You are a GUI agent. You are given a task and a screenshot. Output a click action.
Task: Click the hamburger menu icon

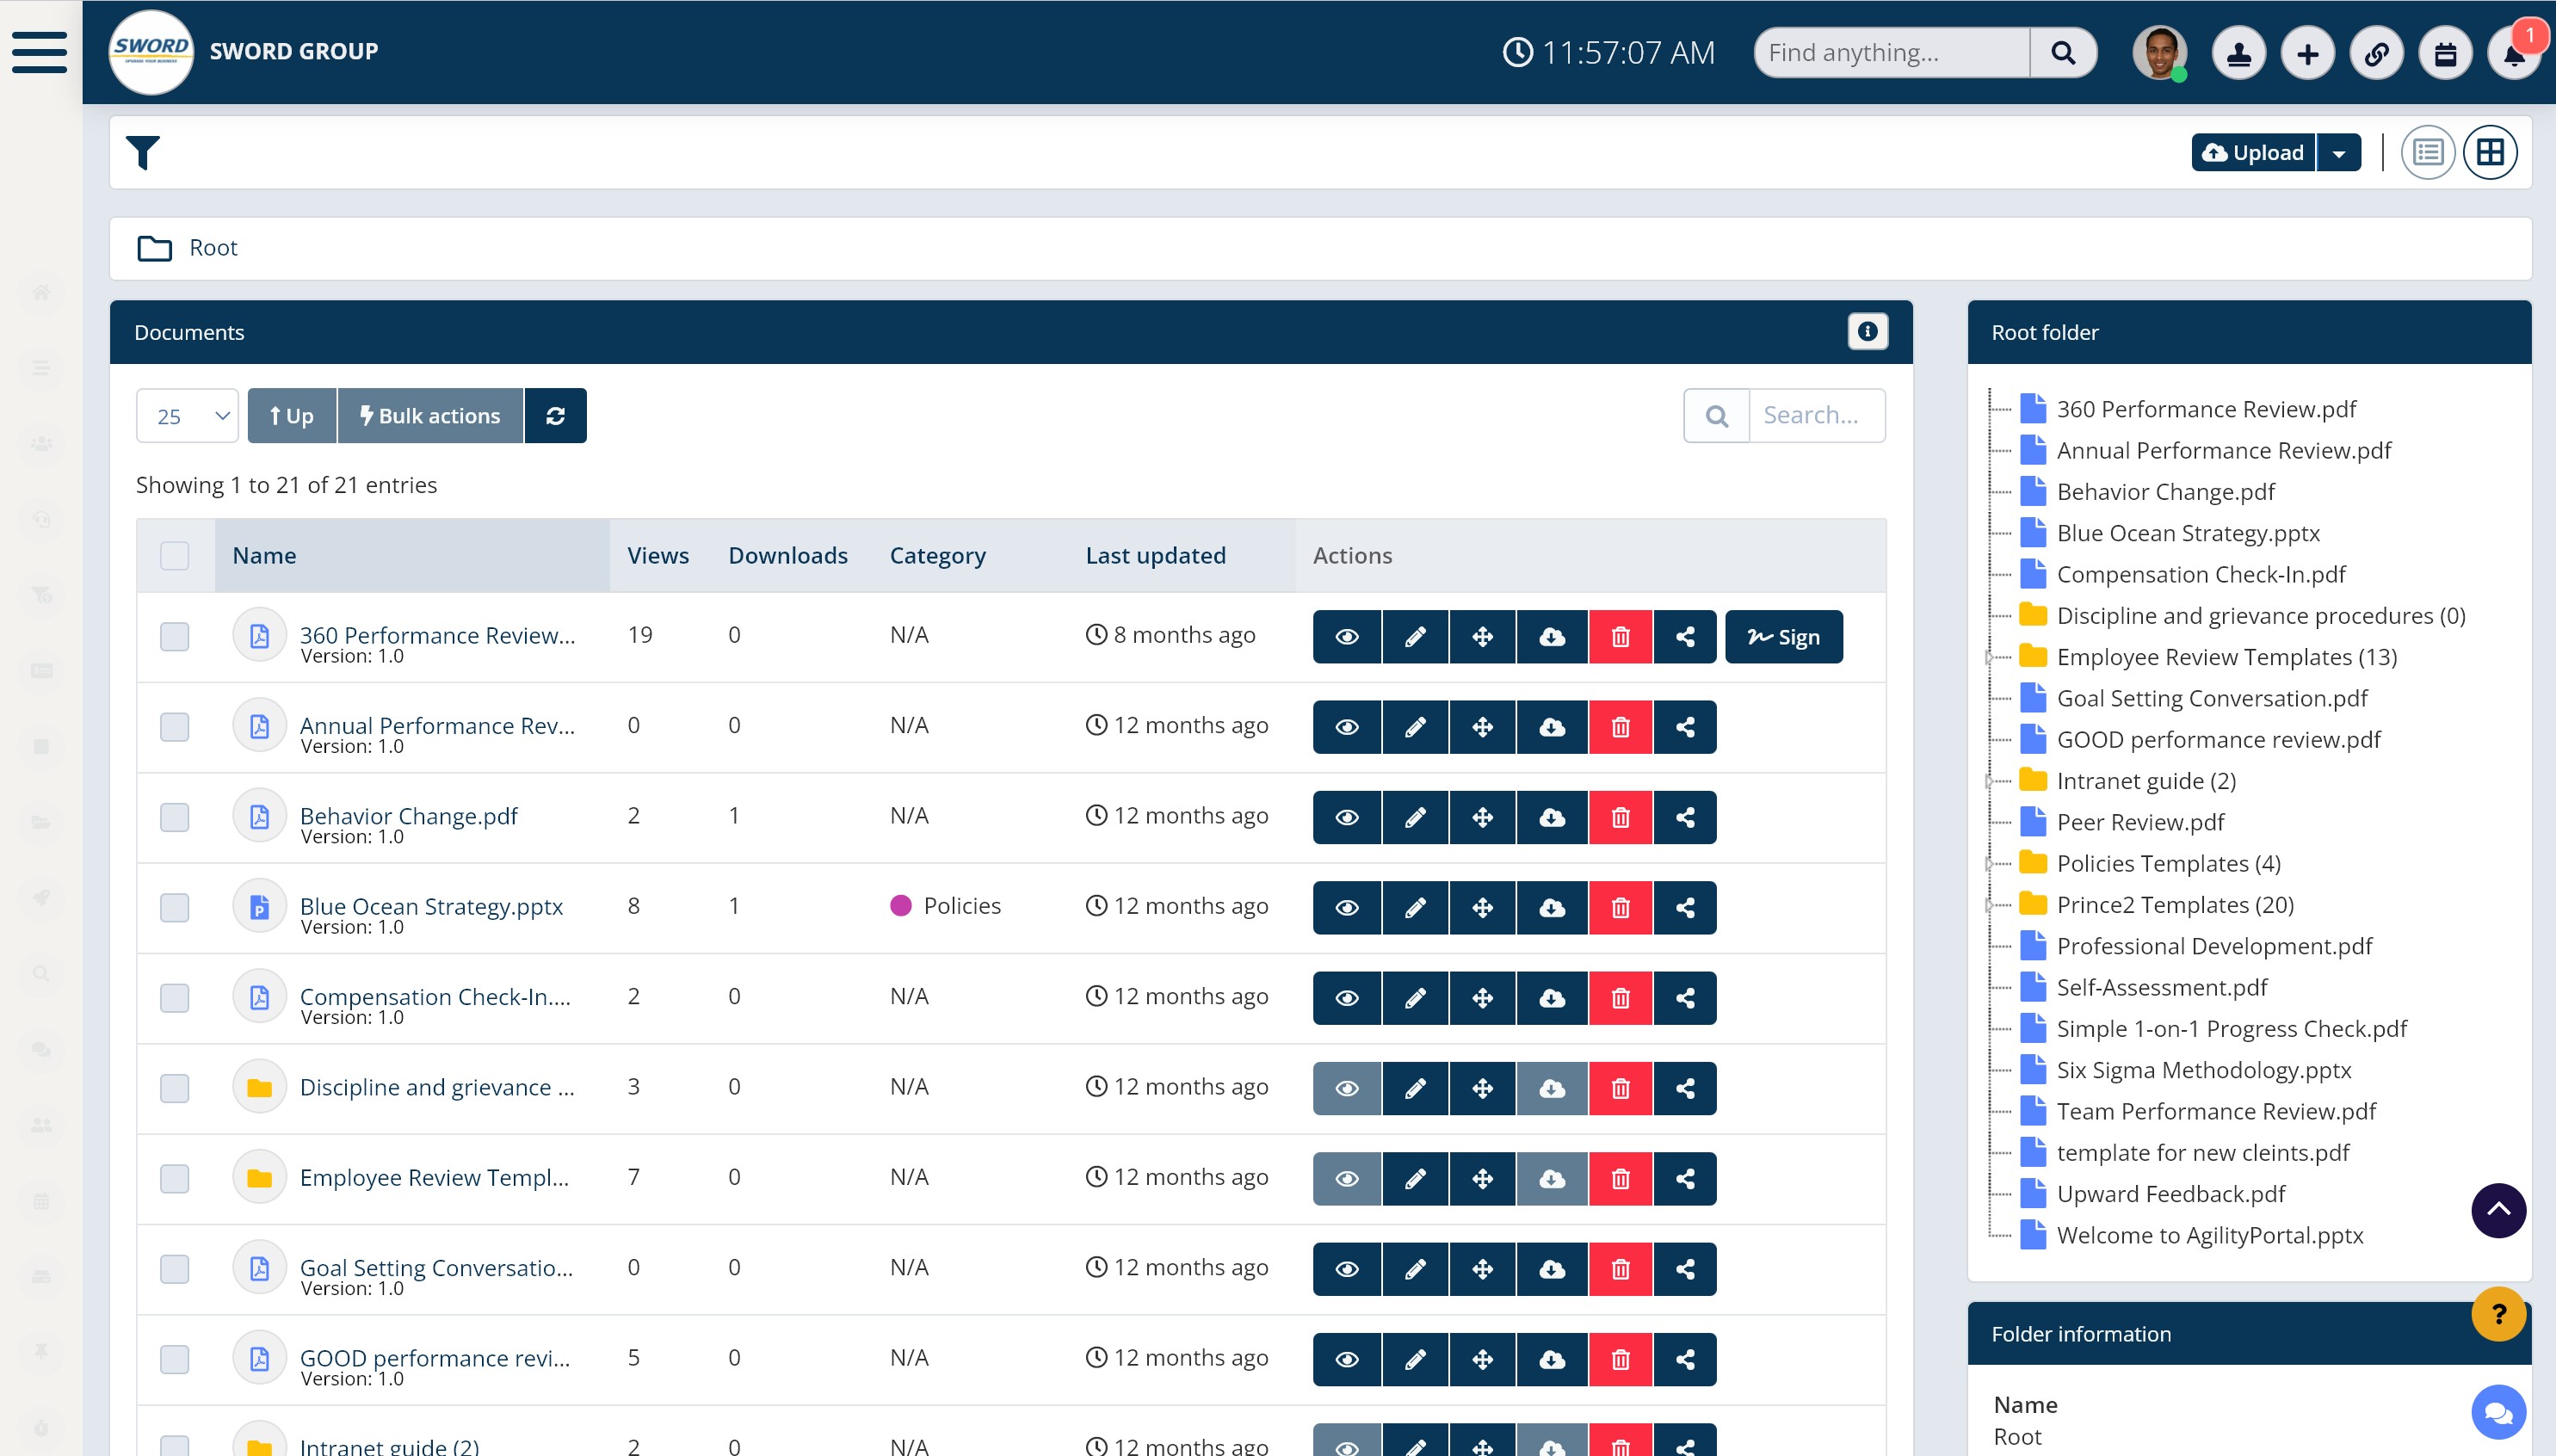40,52
